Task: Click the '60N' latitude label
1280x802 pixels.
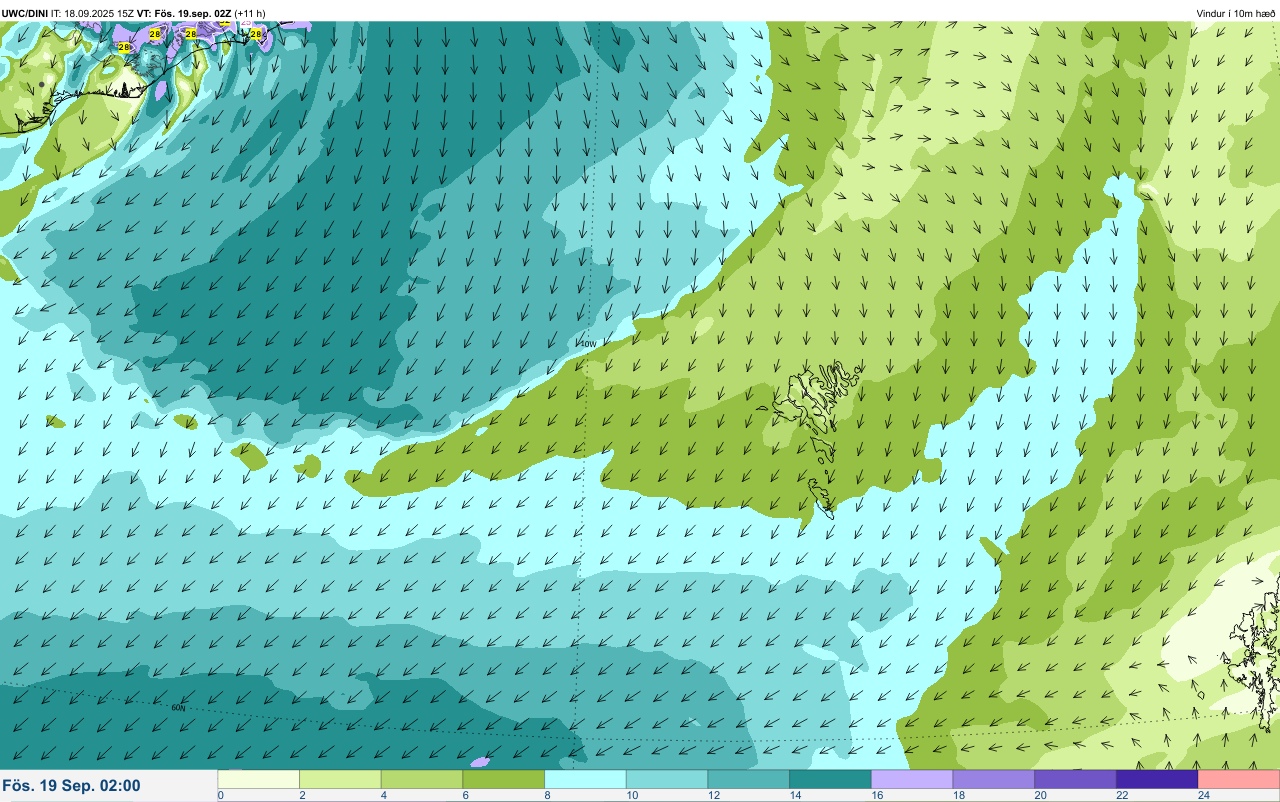Action: (178, 708)
